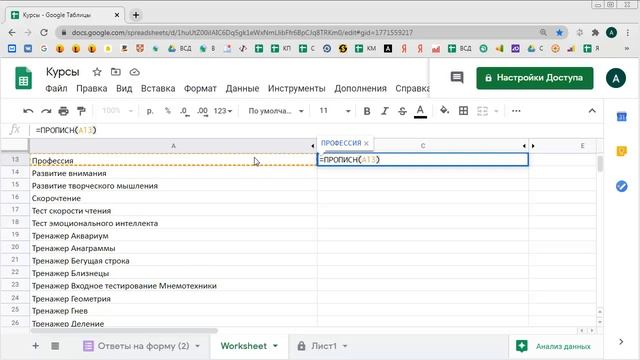
Task: Select cell Развитие внимания
Action: click(173, 173)
